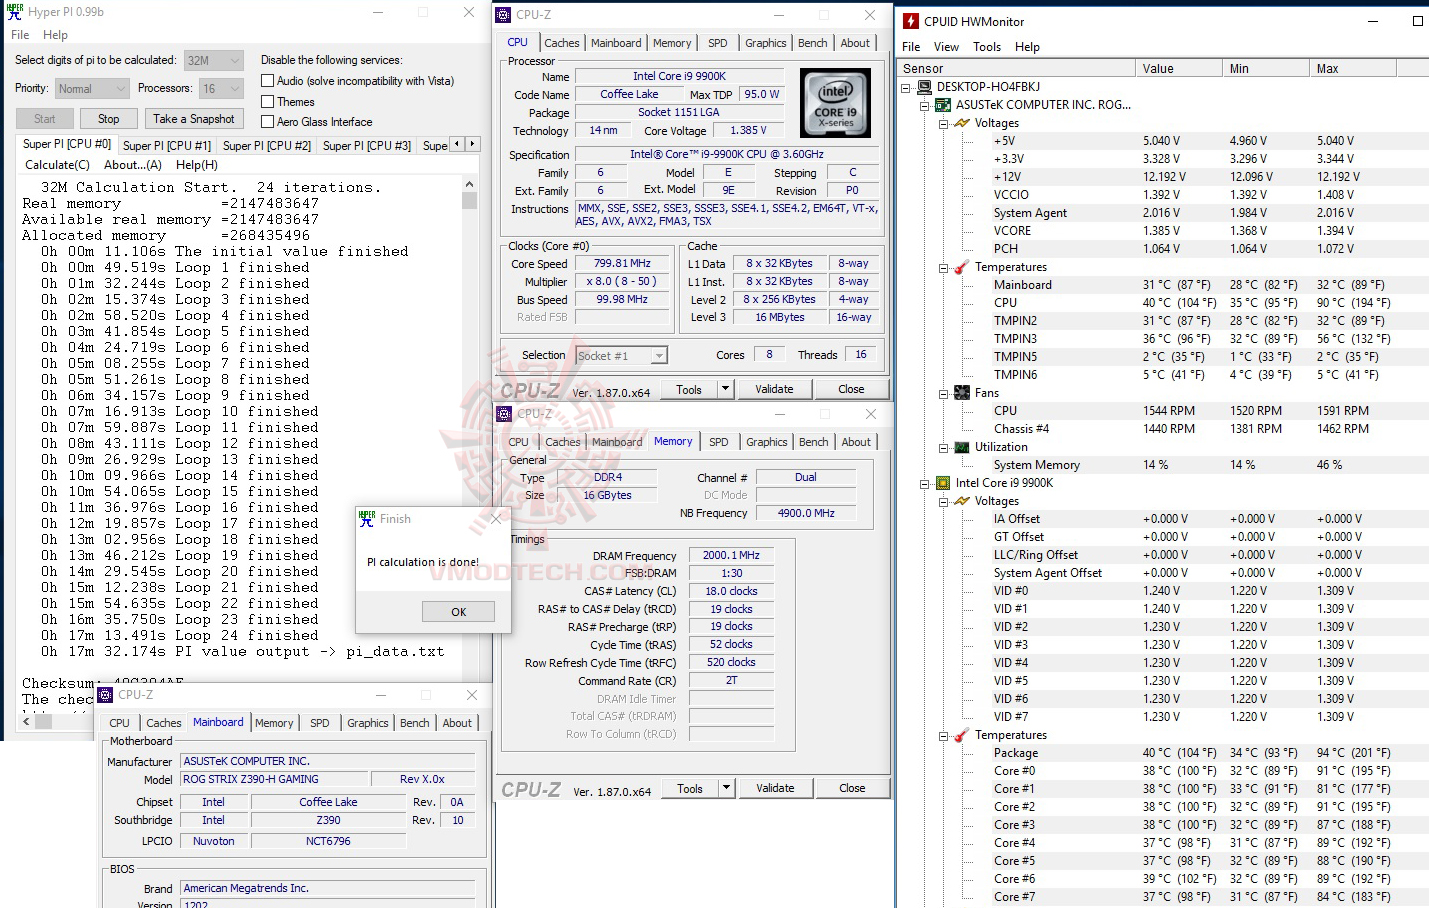
Task: Check the Themes disable option
Action: 267,101
